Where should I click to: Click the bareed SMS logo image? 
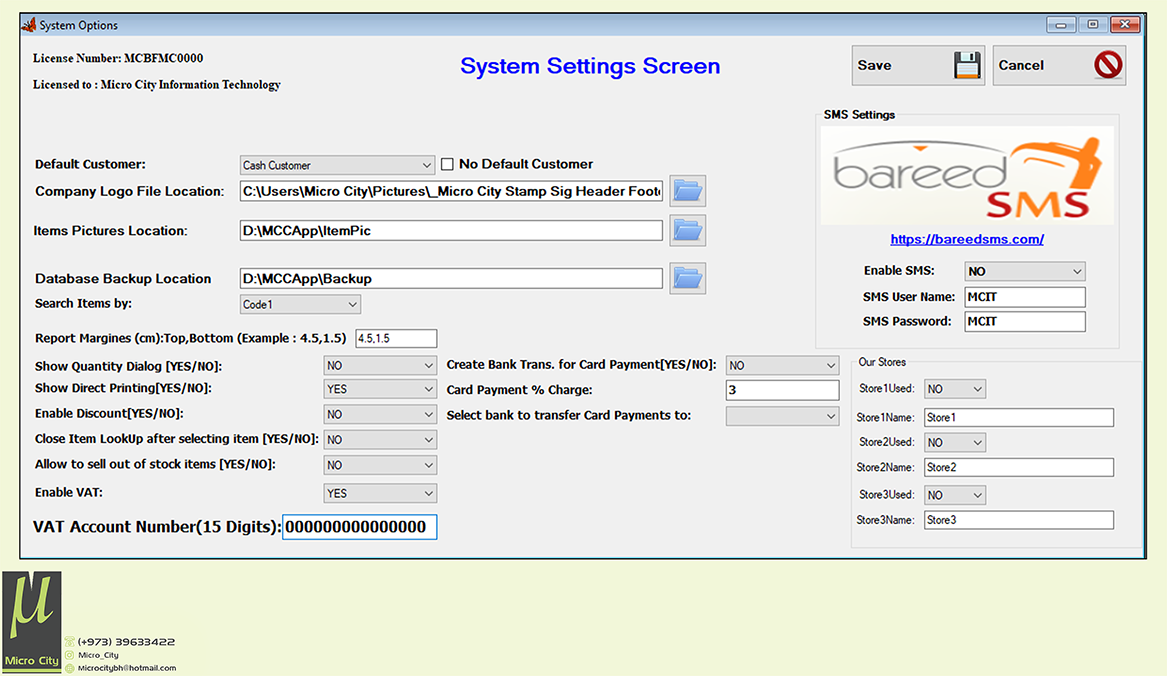(967, 176)
